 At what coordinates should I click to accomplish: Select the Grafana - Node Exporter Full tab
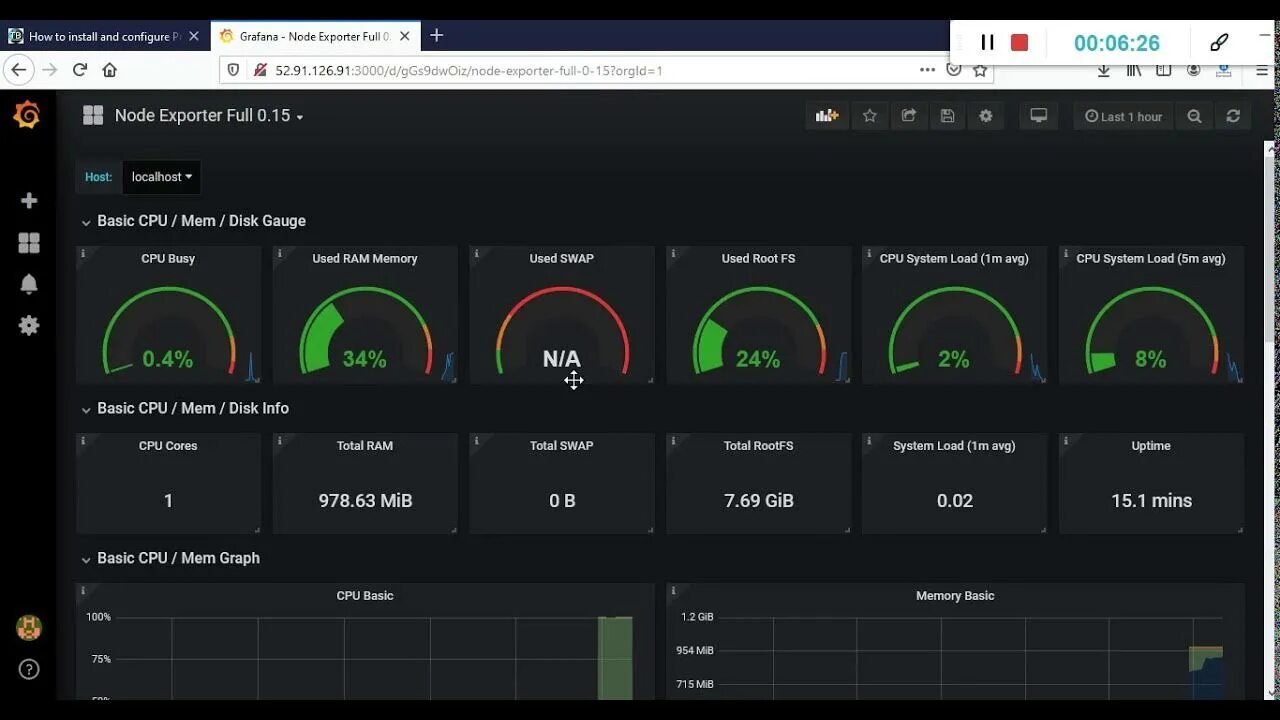(314, 36)
